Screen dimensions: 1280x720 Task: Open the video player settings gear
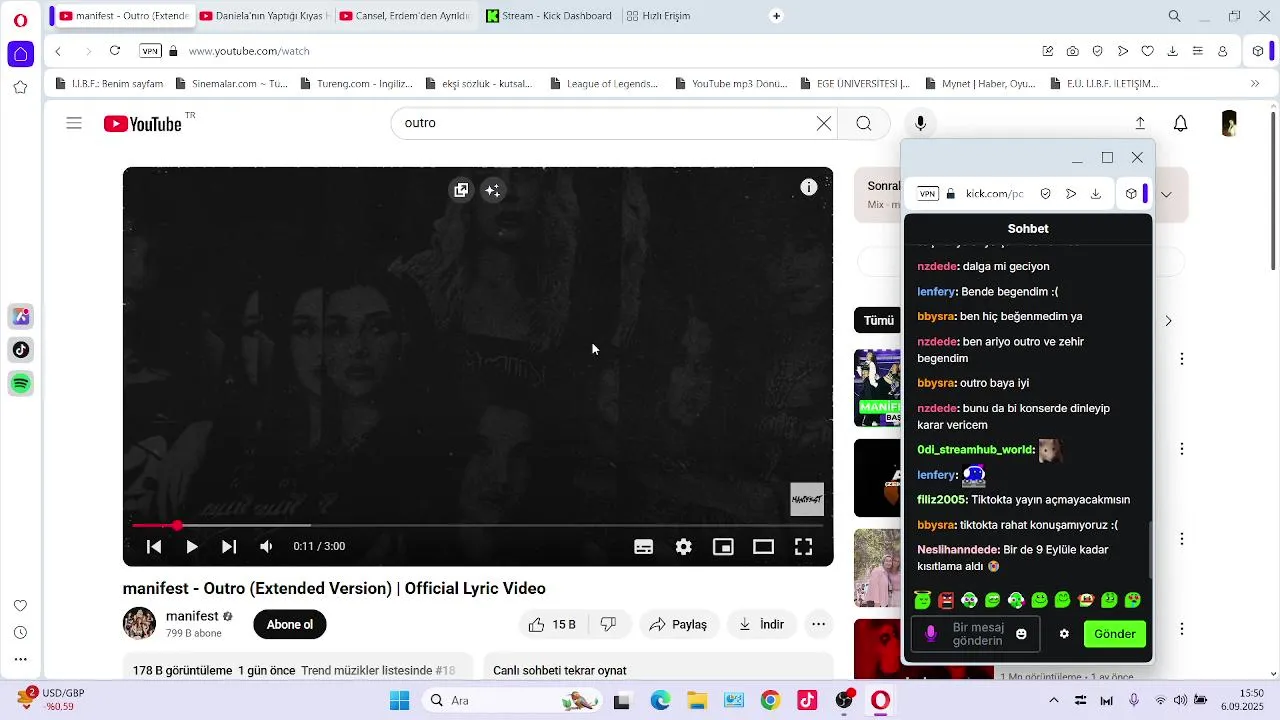684,547
